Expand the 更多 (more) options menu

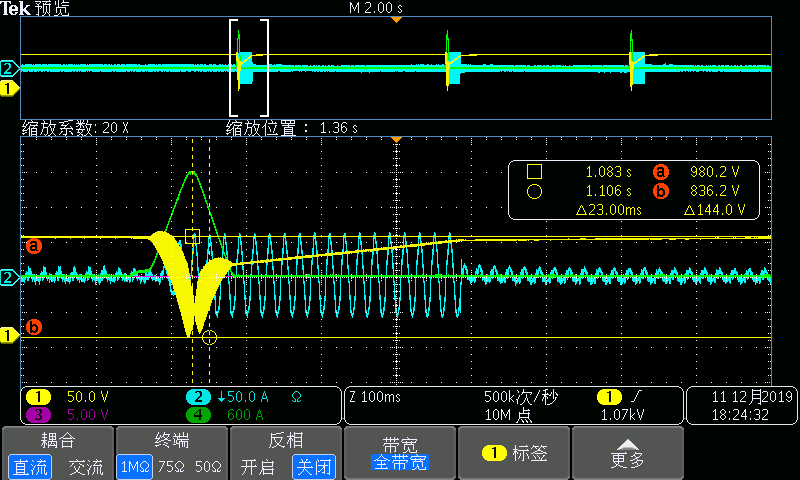click(x=627, y=453)
